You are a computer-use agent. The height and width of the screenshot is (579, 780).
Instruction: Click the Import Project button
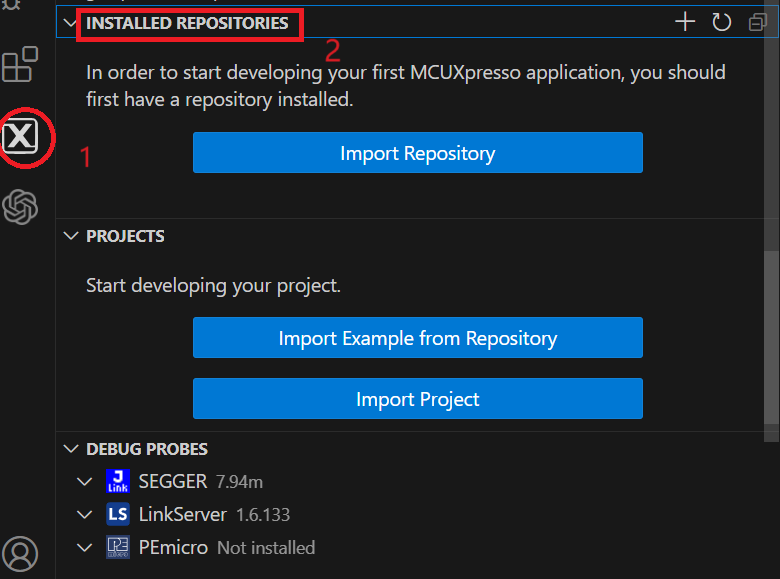click(417, 399)
